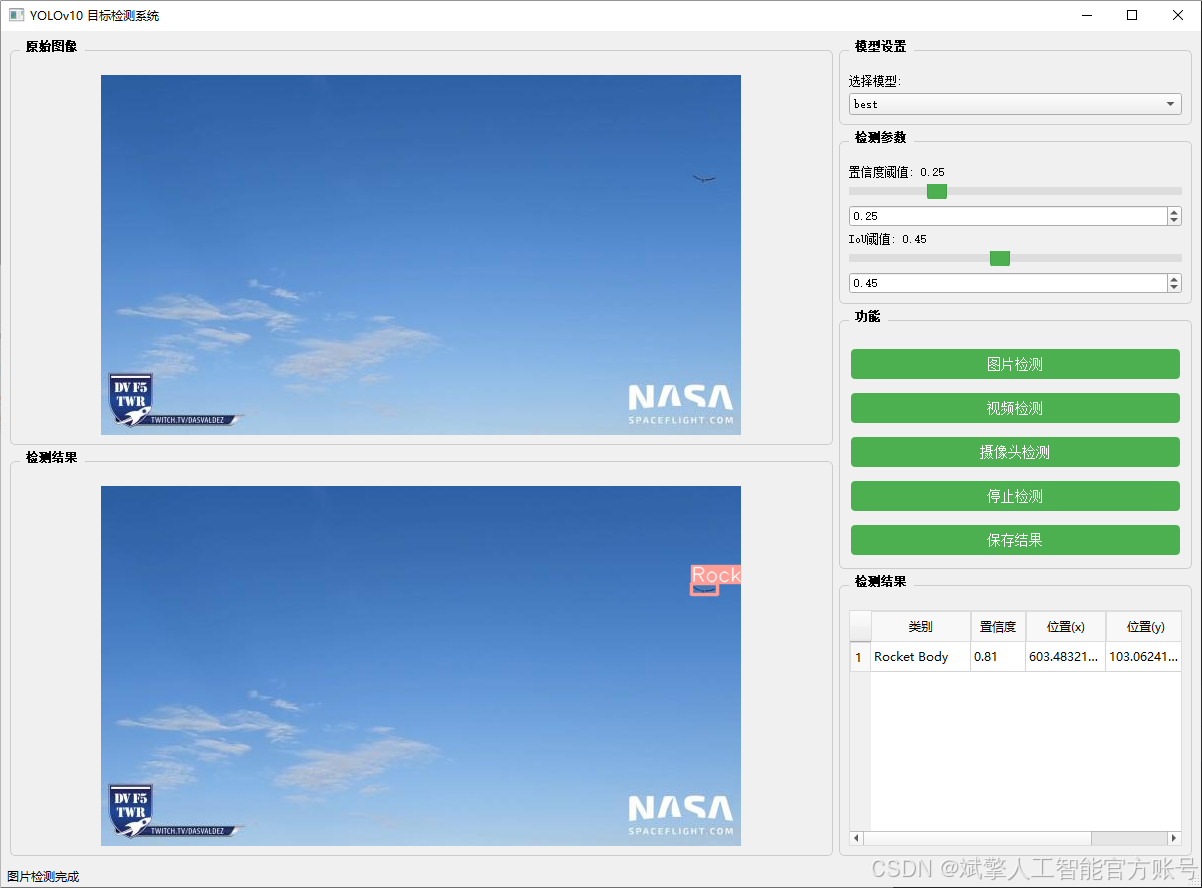Decrease confidence threshold with spinbox down arrow
Viewport: 1202px width, 888px height.
tap(1174, 221)
